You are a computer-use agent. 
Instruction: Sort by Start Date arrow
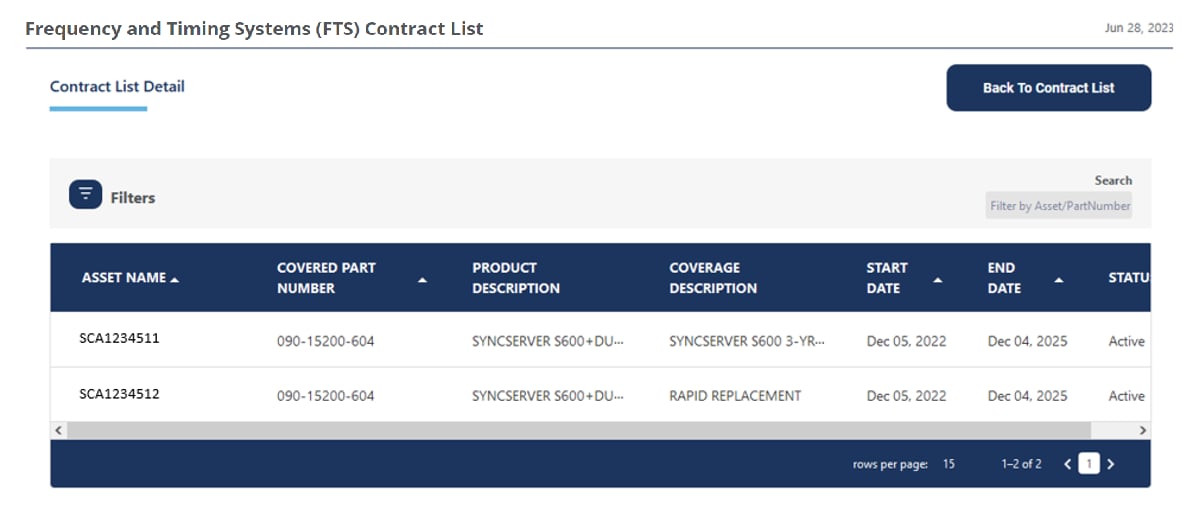(x=937, y=280)
